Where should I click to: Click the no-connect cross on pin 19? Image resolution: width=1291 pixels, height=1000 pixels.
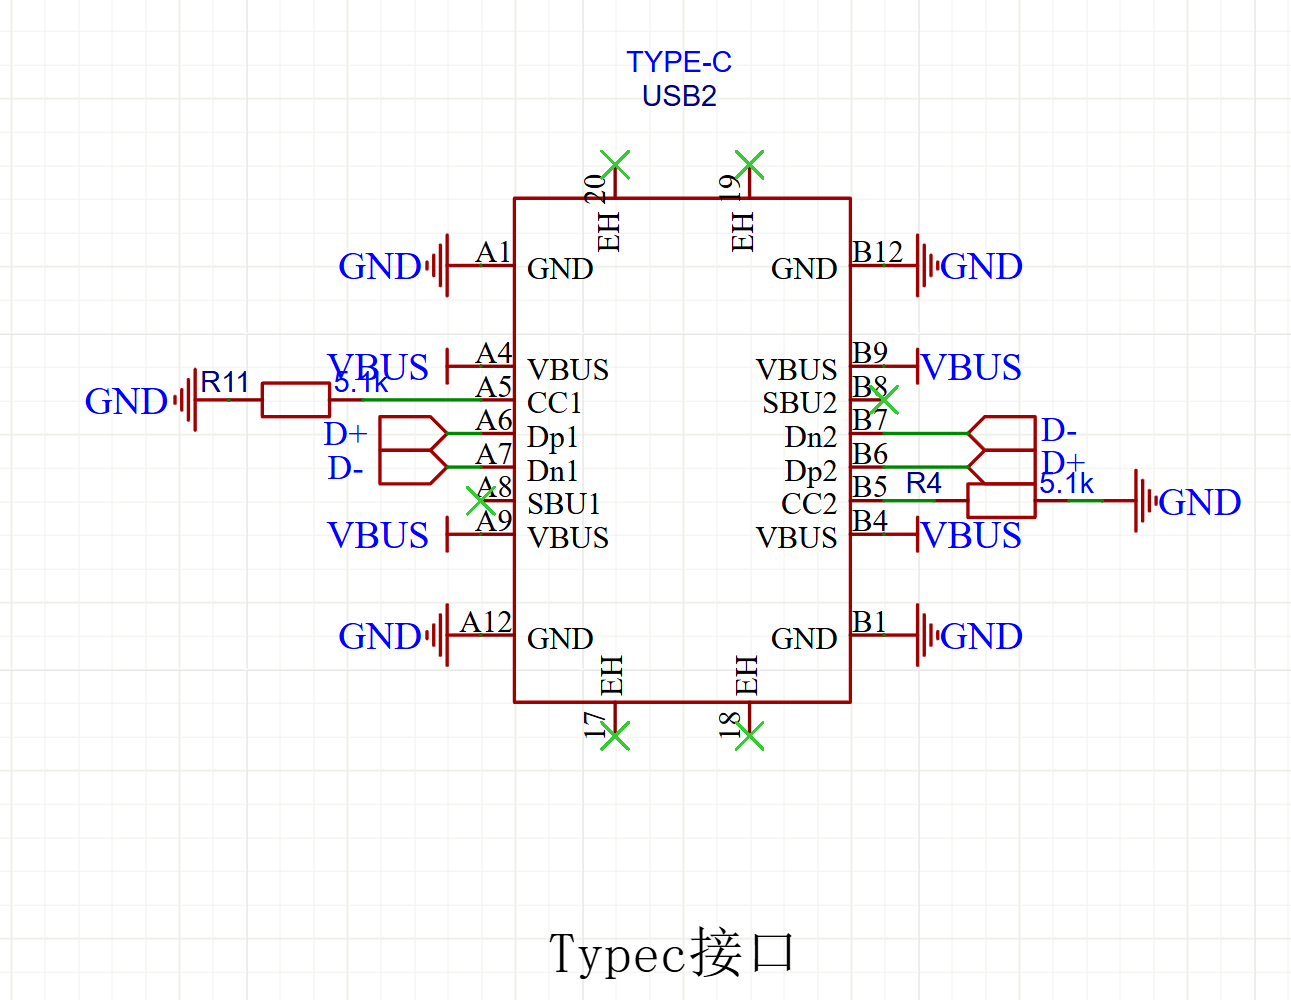pos(749,165)
